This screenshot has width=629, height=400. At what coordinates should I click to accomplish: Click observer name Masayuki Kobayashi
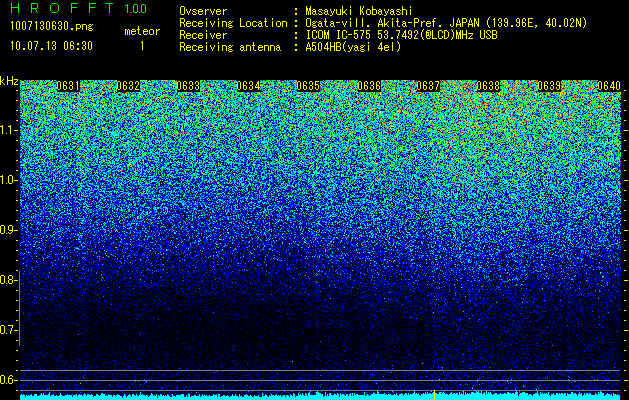coord(359,11)
